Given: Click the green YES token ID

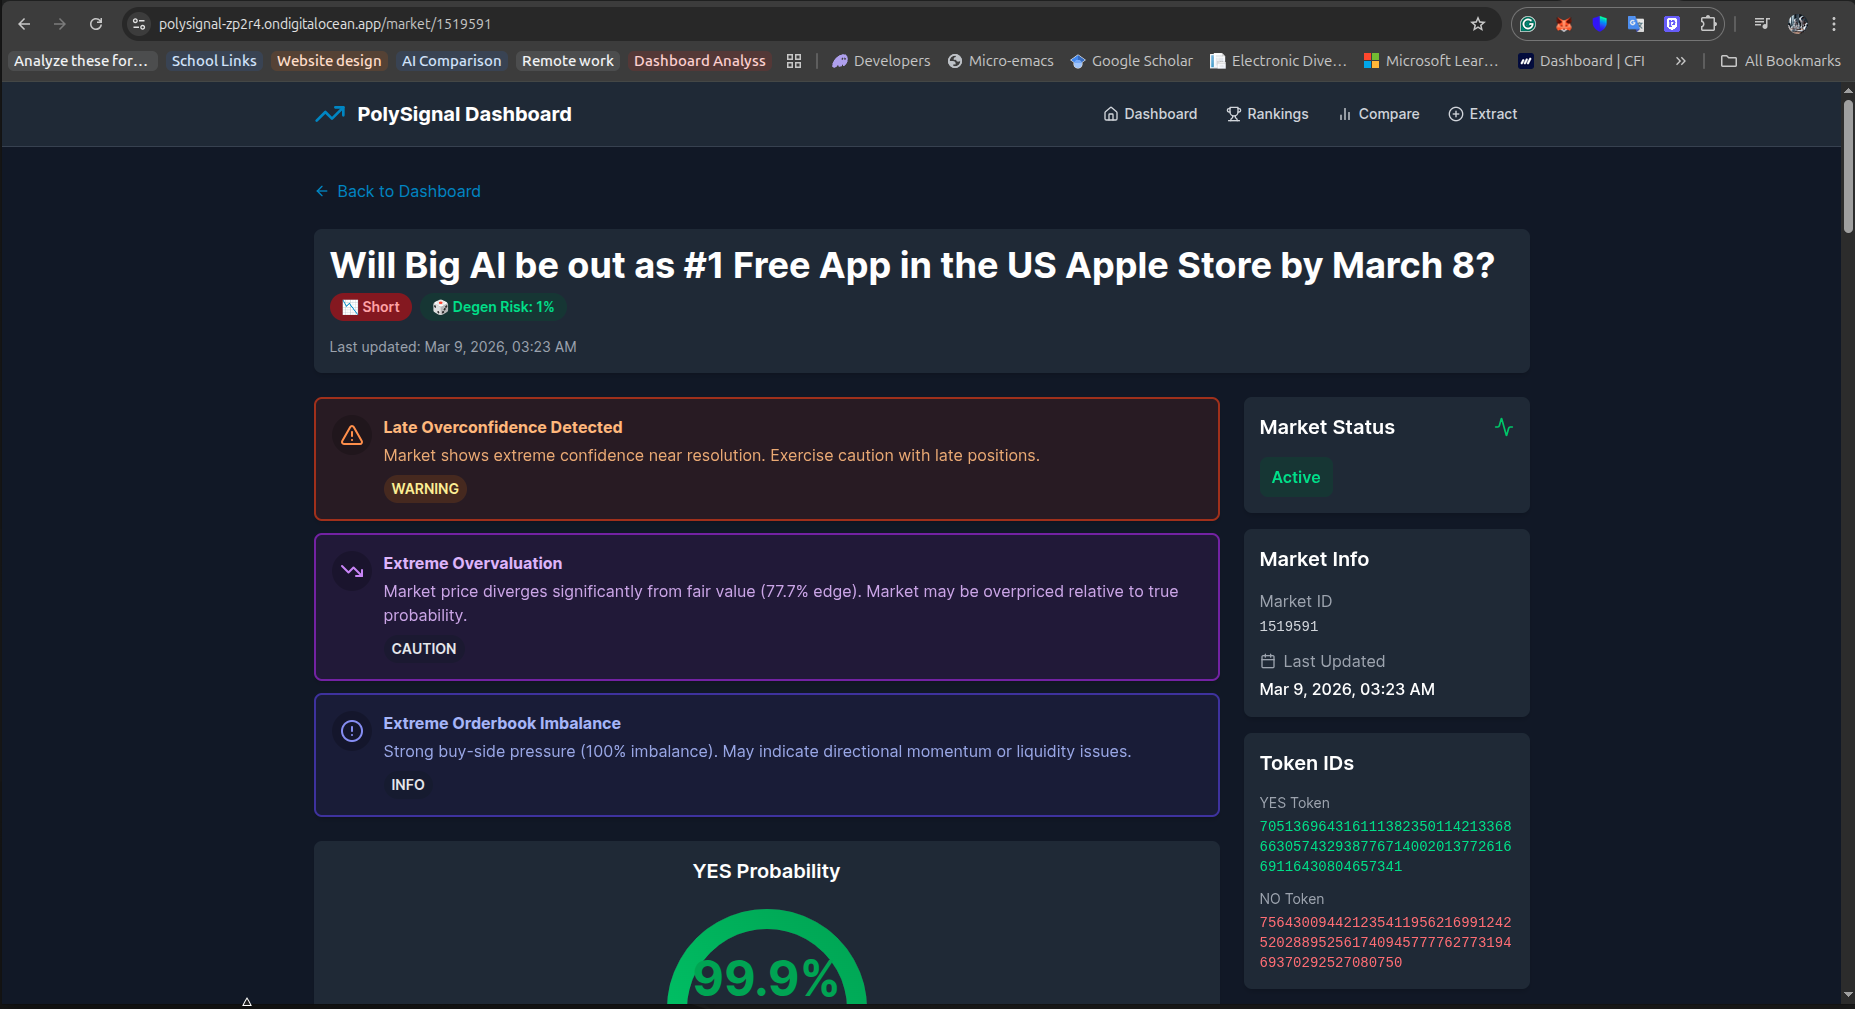Looking at the screenshot, I should click(1386, 846).
